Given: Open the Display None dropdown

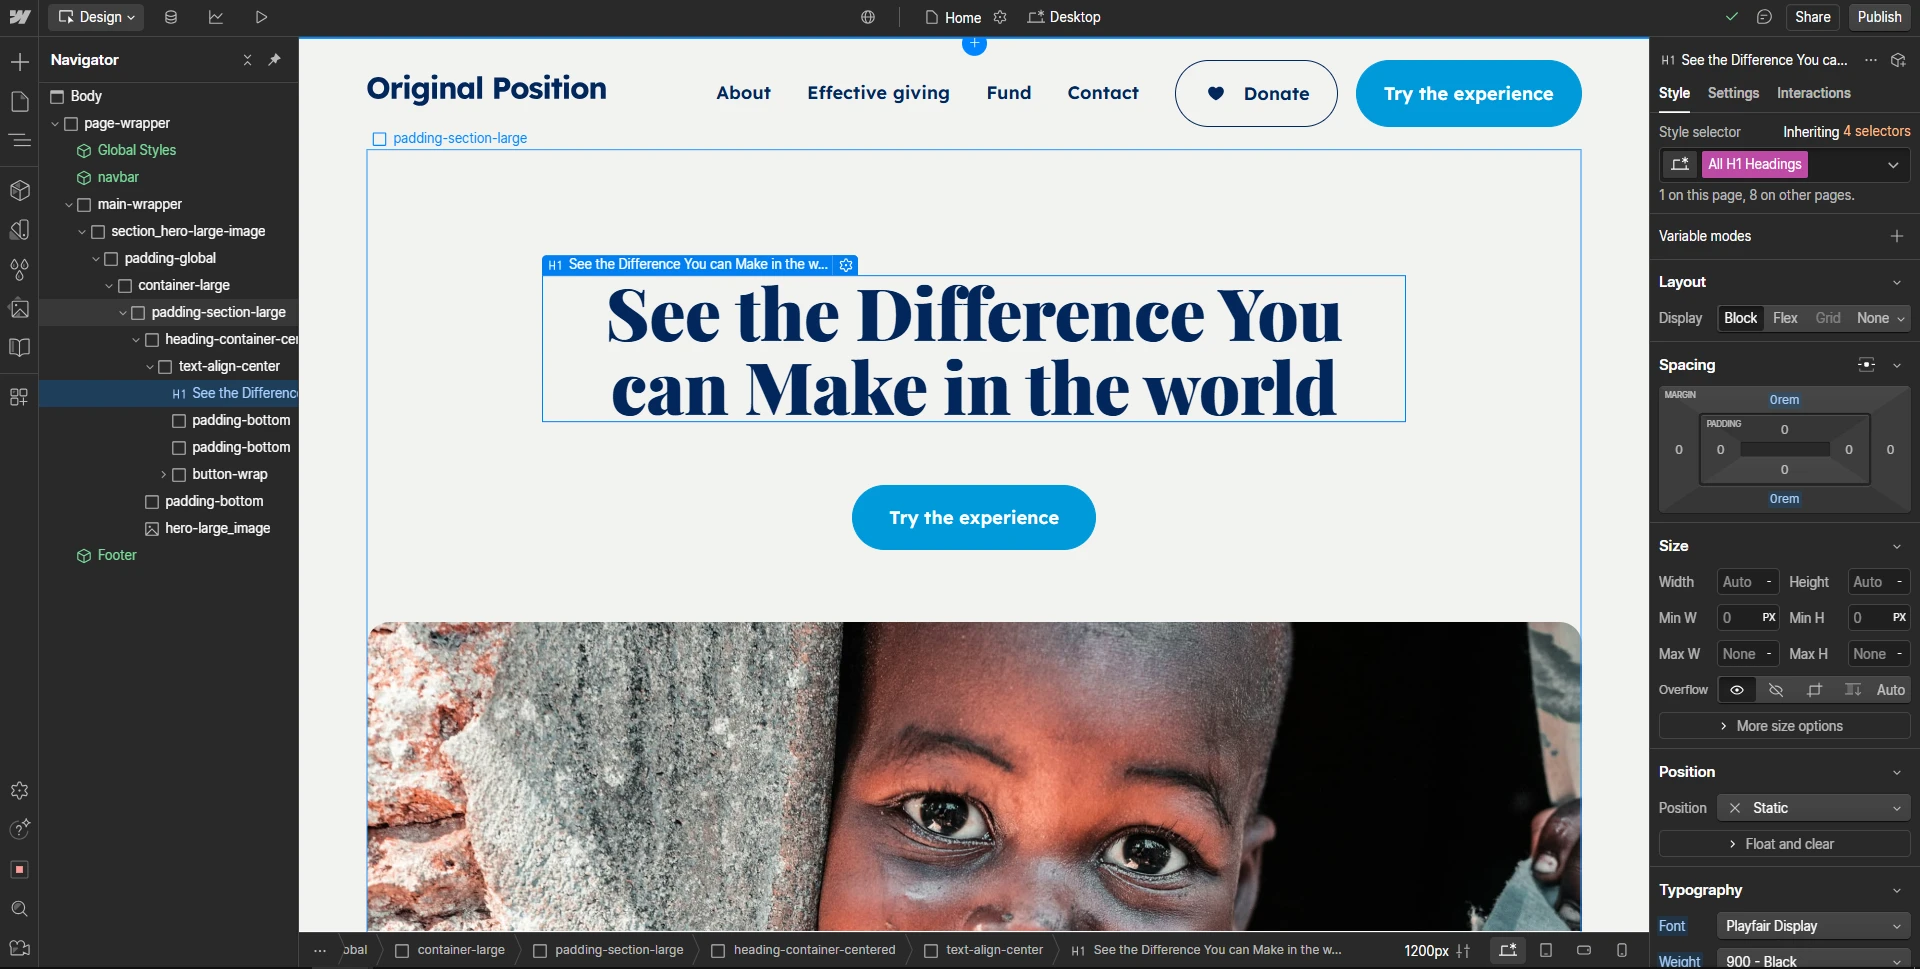Looking at the screenshot, I should 1880,318.
